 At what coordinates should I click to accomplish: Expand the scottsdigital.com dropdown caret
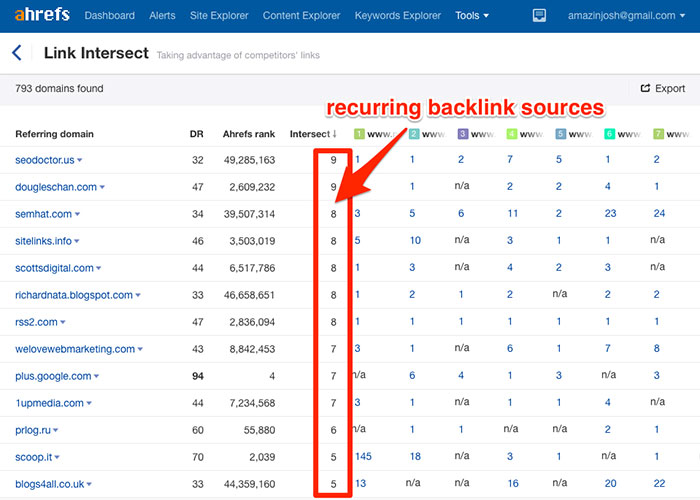coord(99,268)
